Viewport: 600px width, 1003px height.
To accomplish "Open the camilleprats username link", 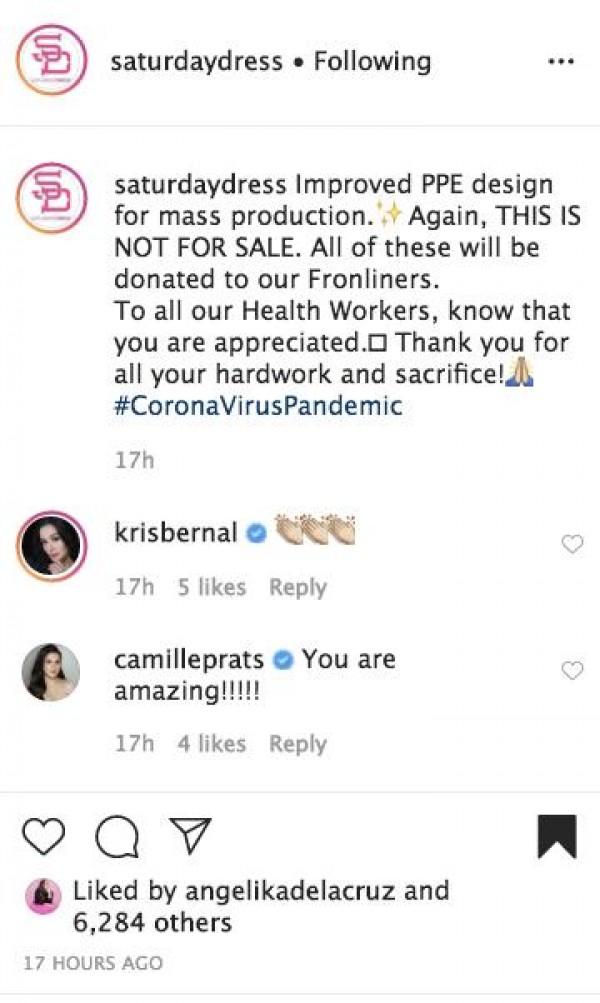I will [x=189, y=659].
